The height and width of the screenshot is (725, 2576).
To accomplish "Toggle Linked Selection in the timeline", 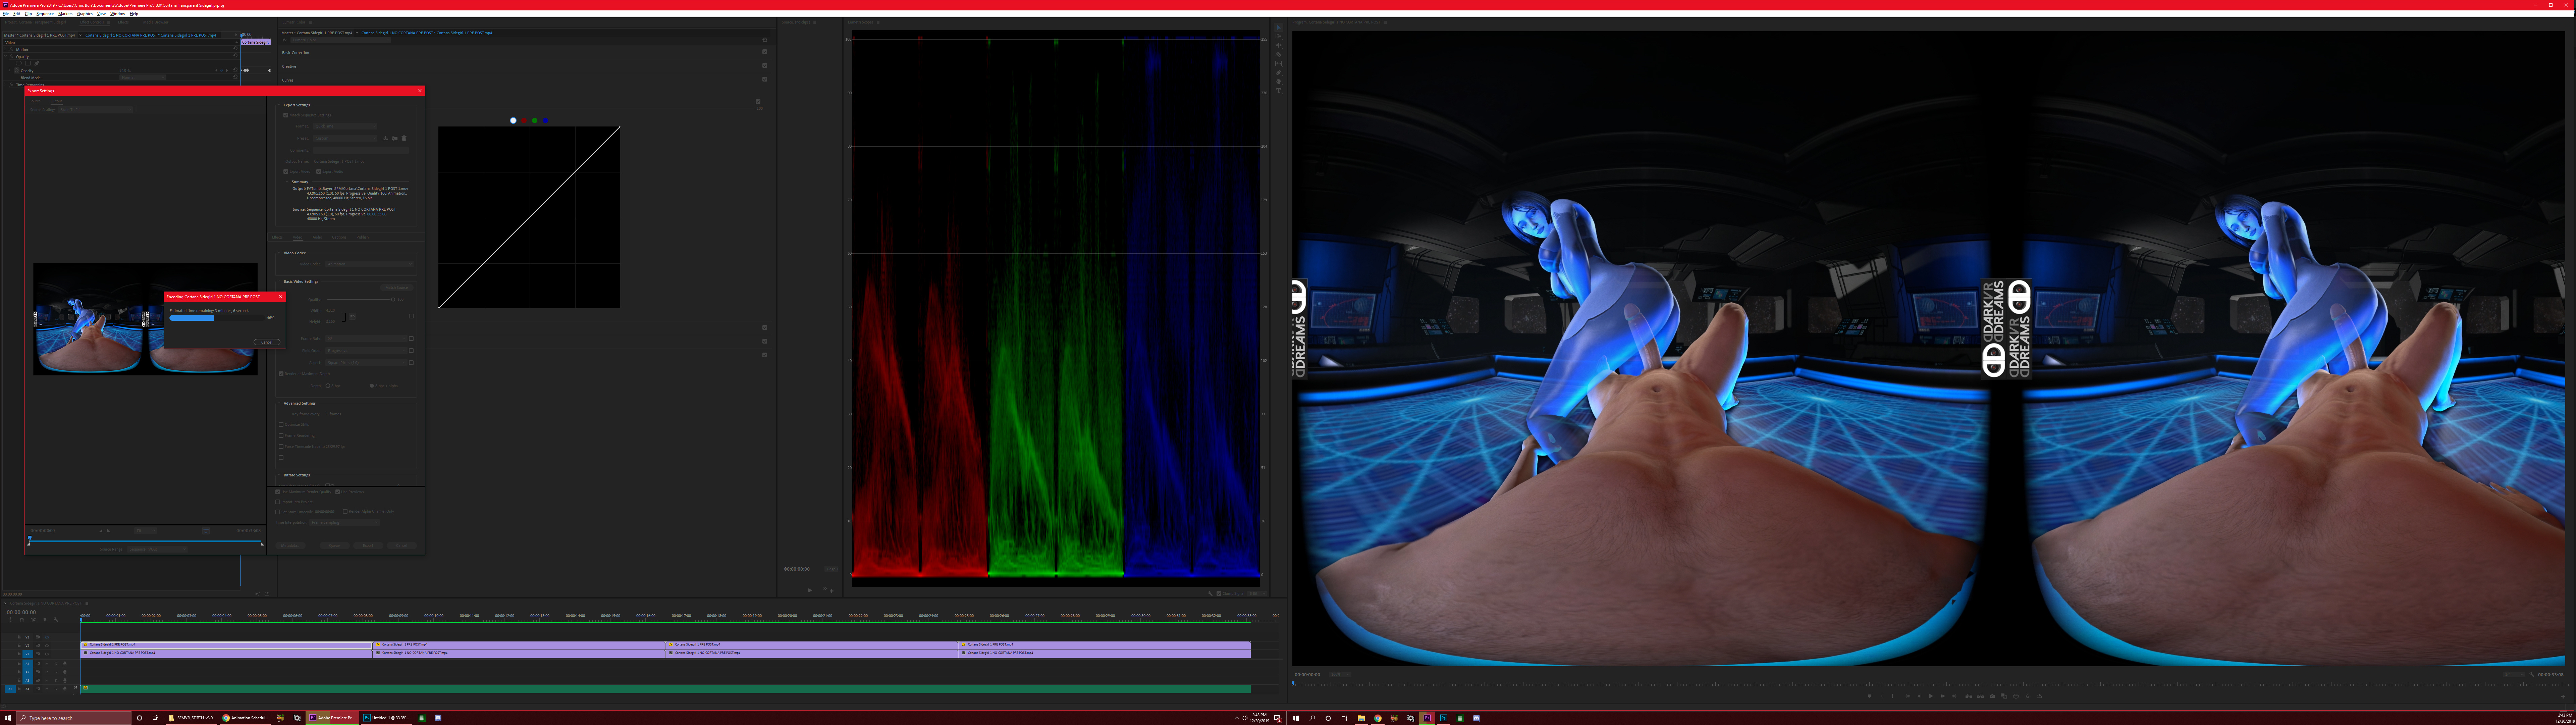I will [x=33, y=620].
